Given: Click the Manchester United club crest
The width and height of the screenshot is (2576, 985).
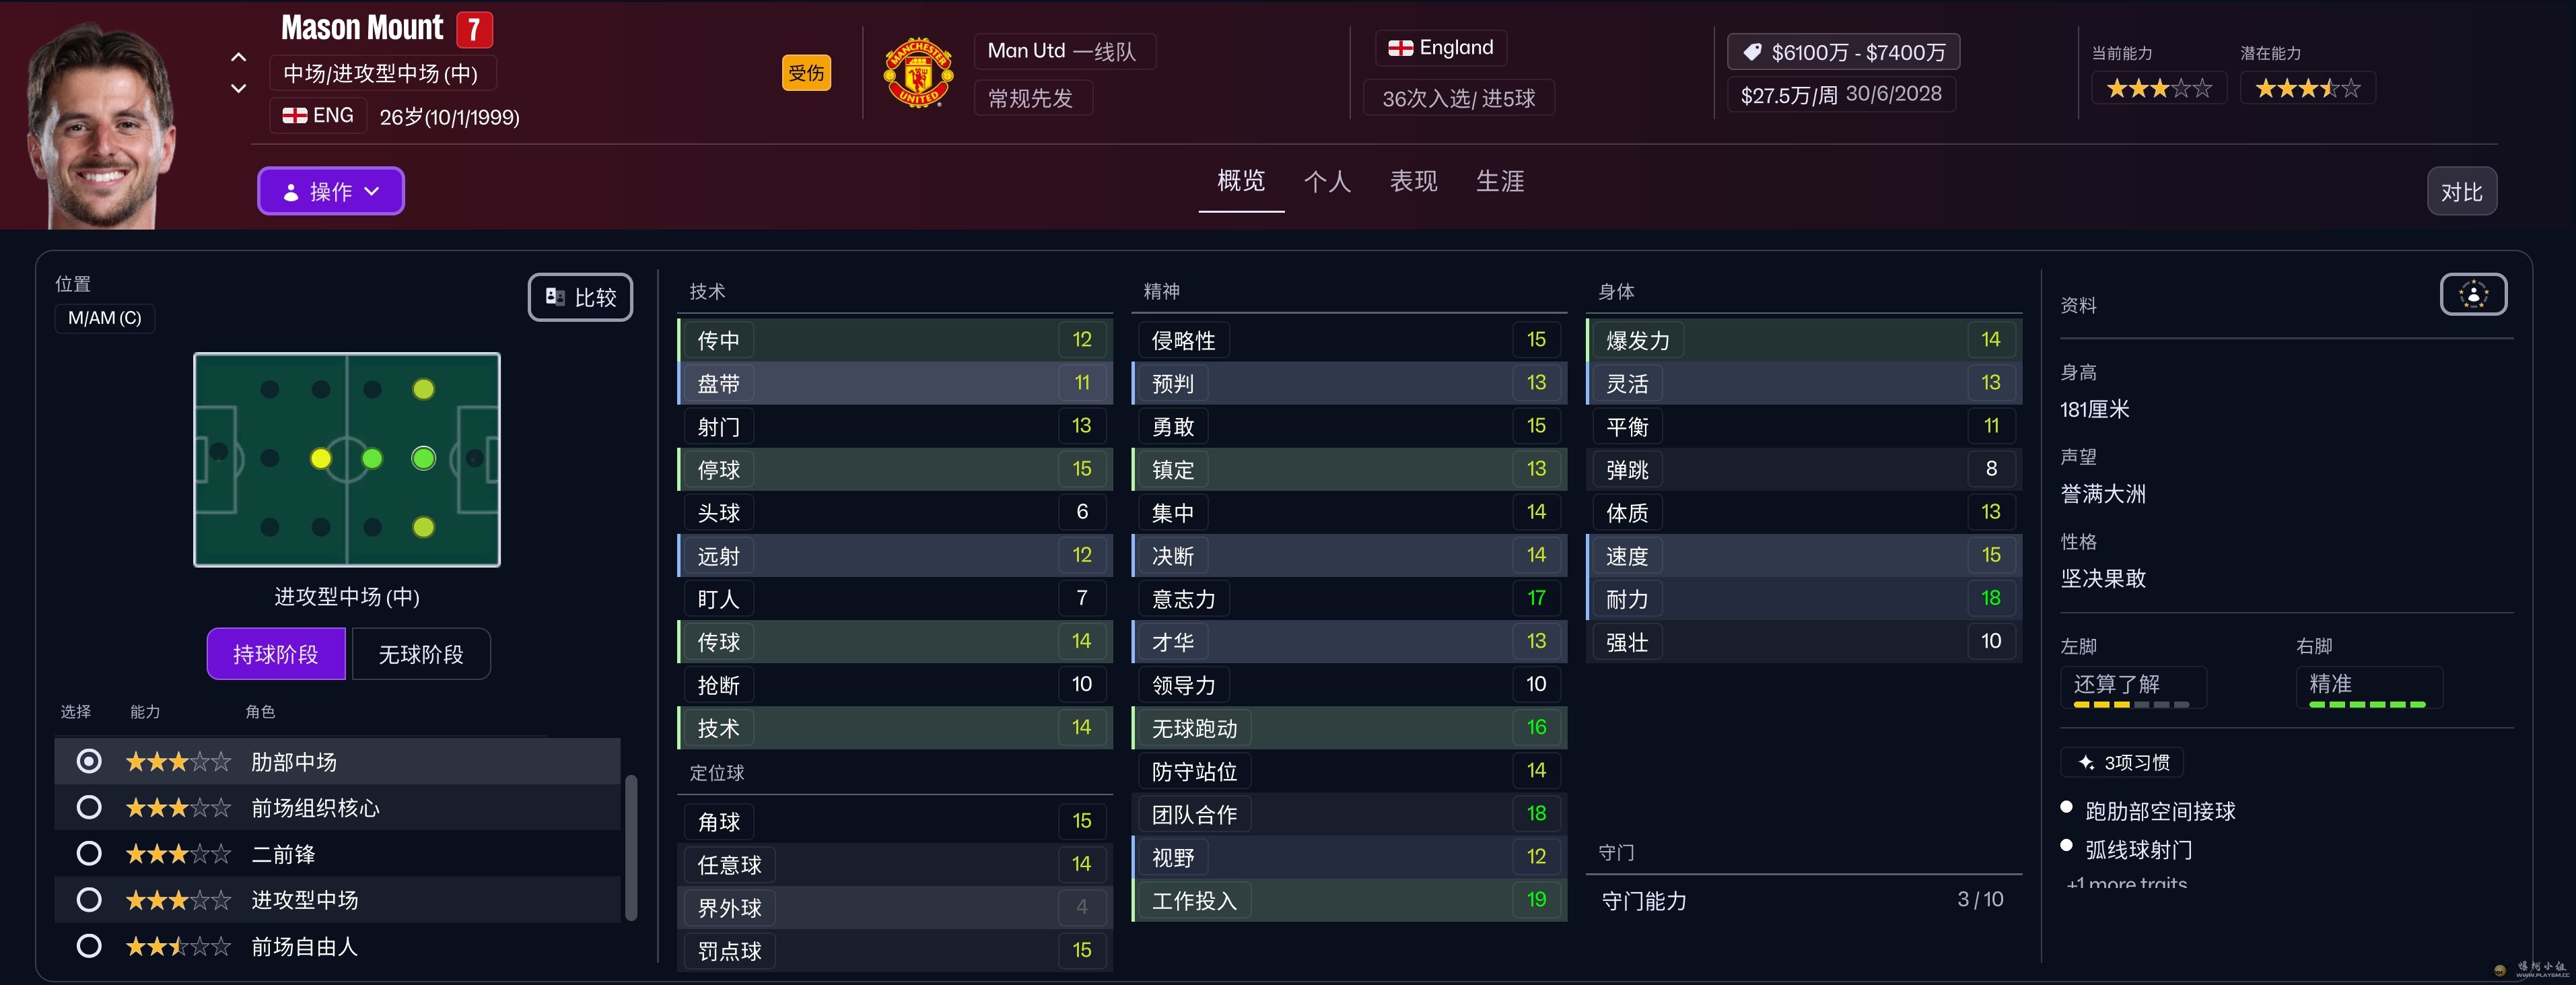Looking at the screenshot, I should click(918, 73).
